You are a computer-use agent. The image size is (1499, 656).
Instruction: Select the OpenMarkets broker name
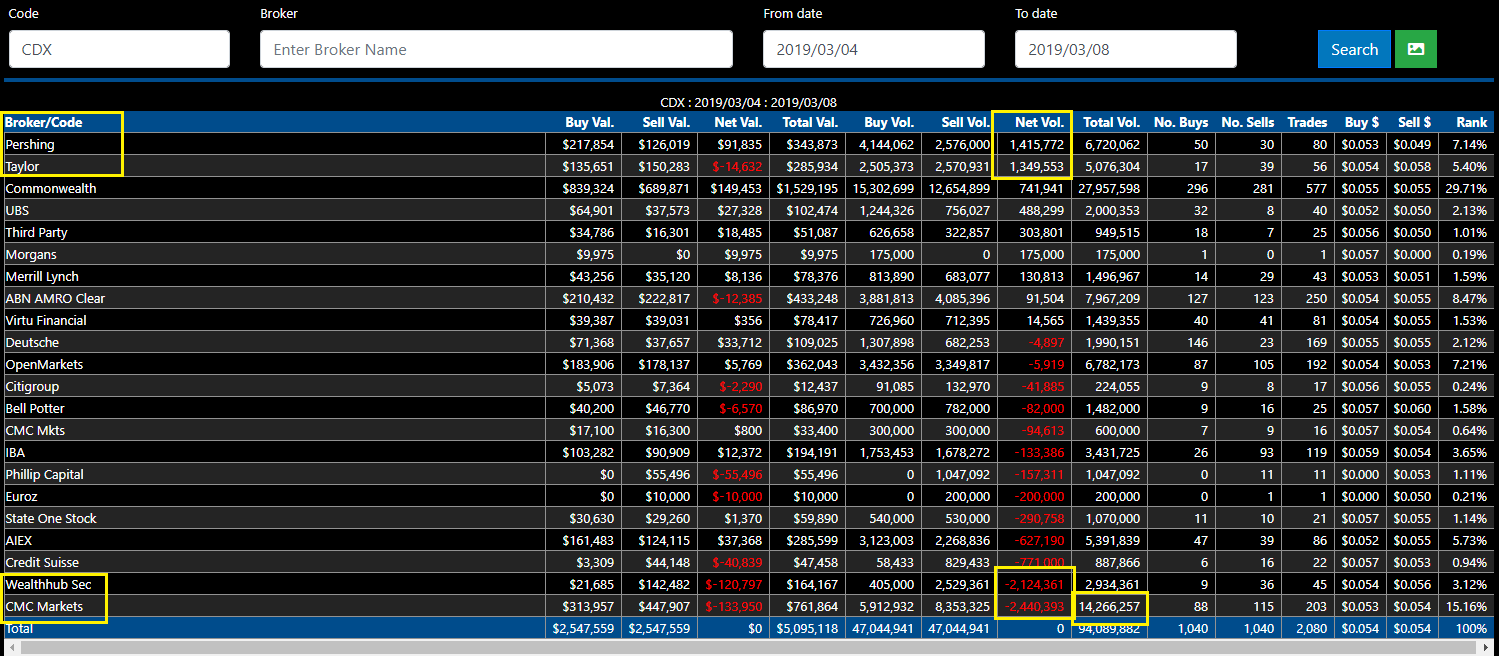pos(44,364)
